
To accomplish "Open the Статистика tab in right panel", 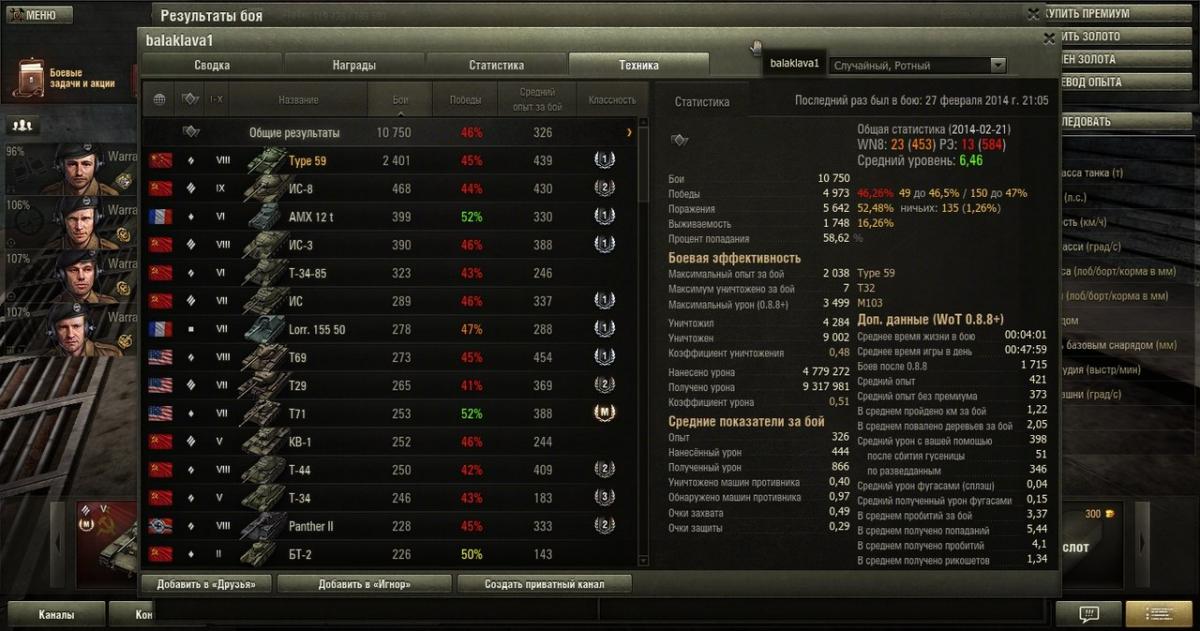I will 702,102.
